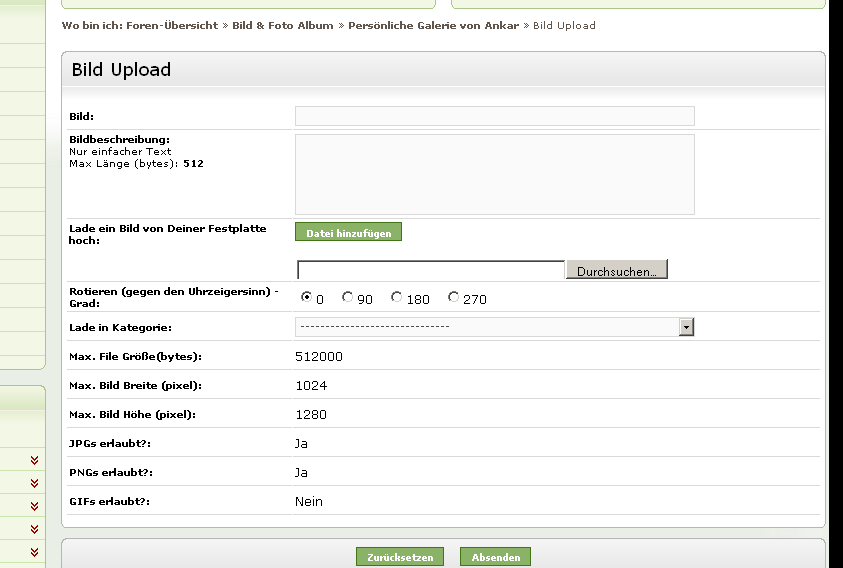Viewport: 843px width, 568px height.
Task: Click the file path field beside Durchsuchen
Action: click(431, 270)
